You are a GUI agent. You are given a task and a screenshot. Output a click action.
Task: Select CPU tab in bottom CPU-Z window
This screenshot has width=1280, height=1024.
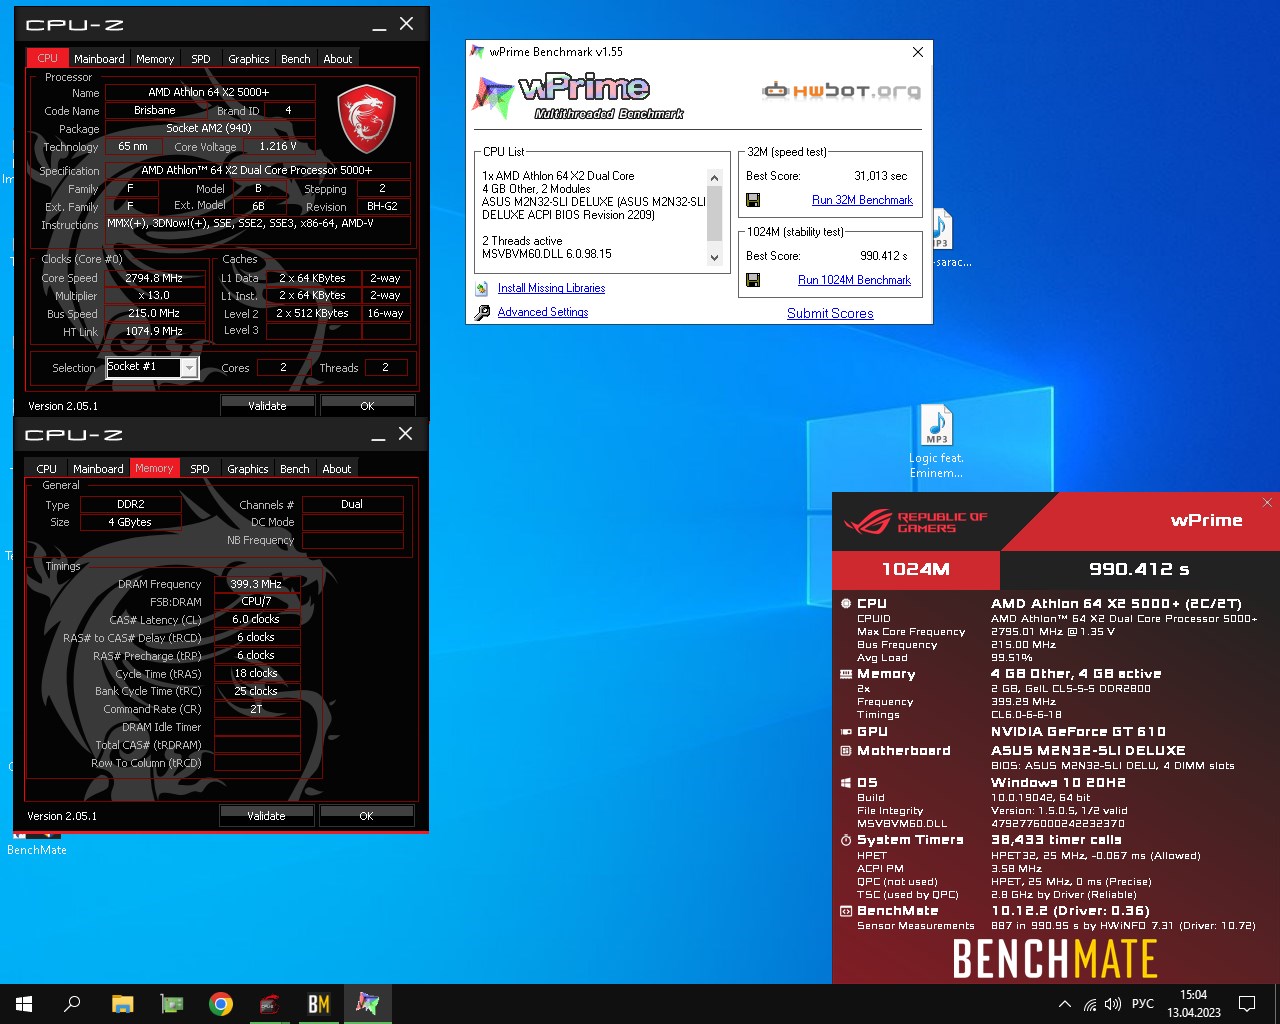[x=47, y=469]
